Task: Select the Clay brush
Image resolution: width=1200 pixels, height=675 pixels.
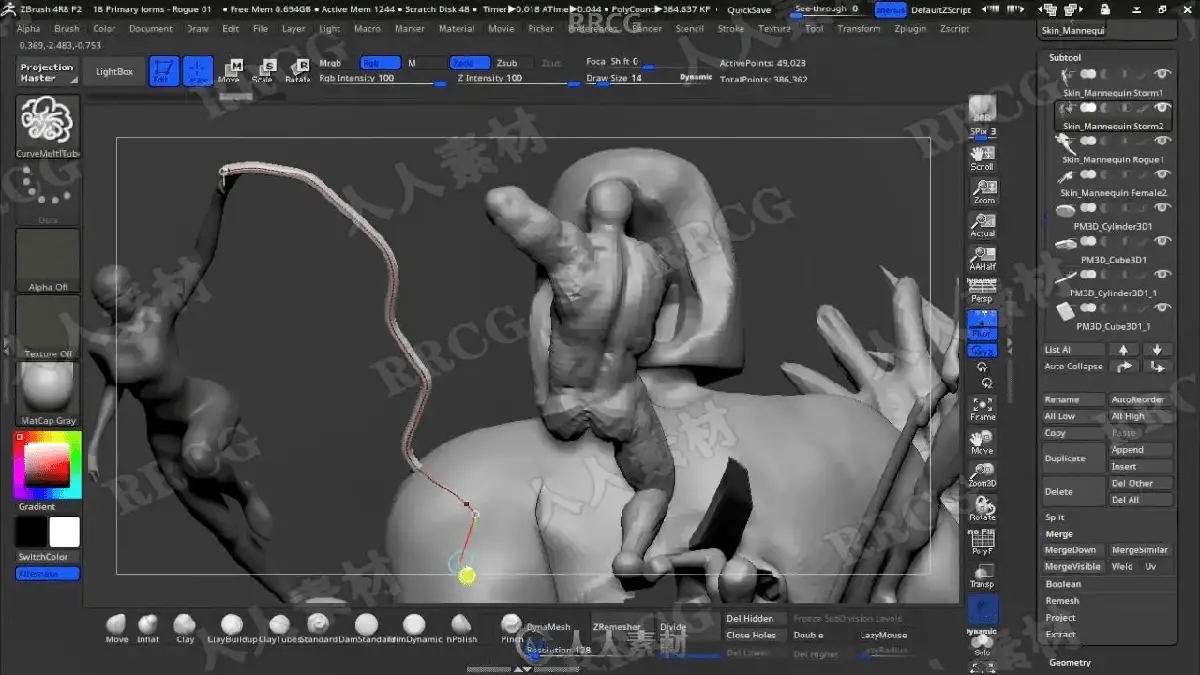Action: click(x=184, y=629)
